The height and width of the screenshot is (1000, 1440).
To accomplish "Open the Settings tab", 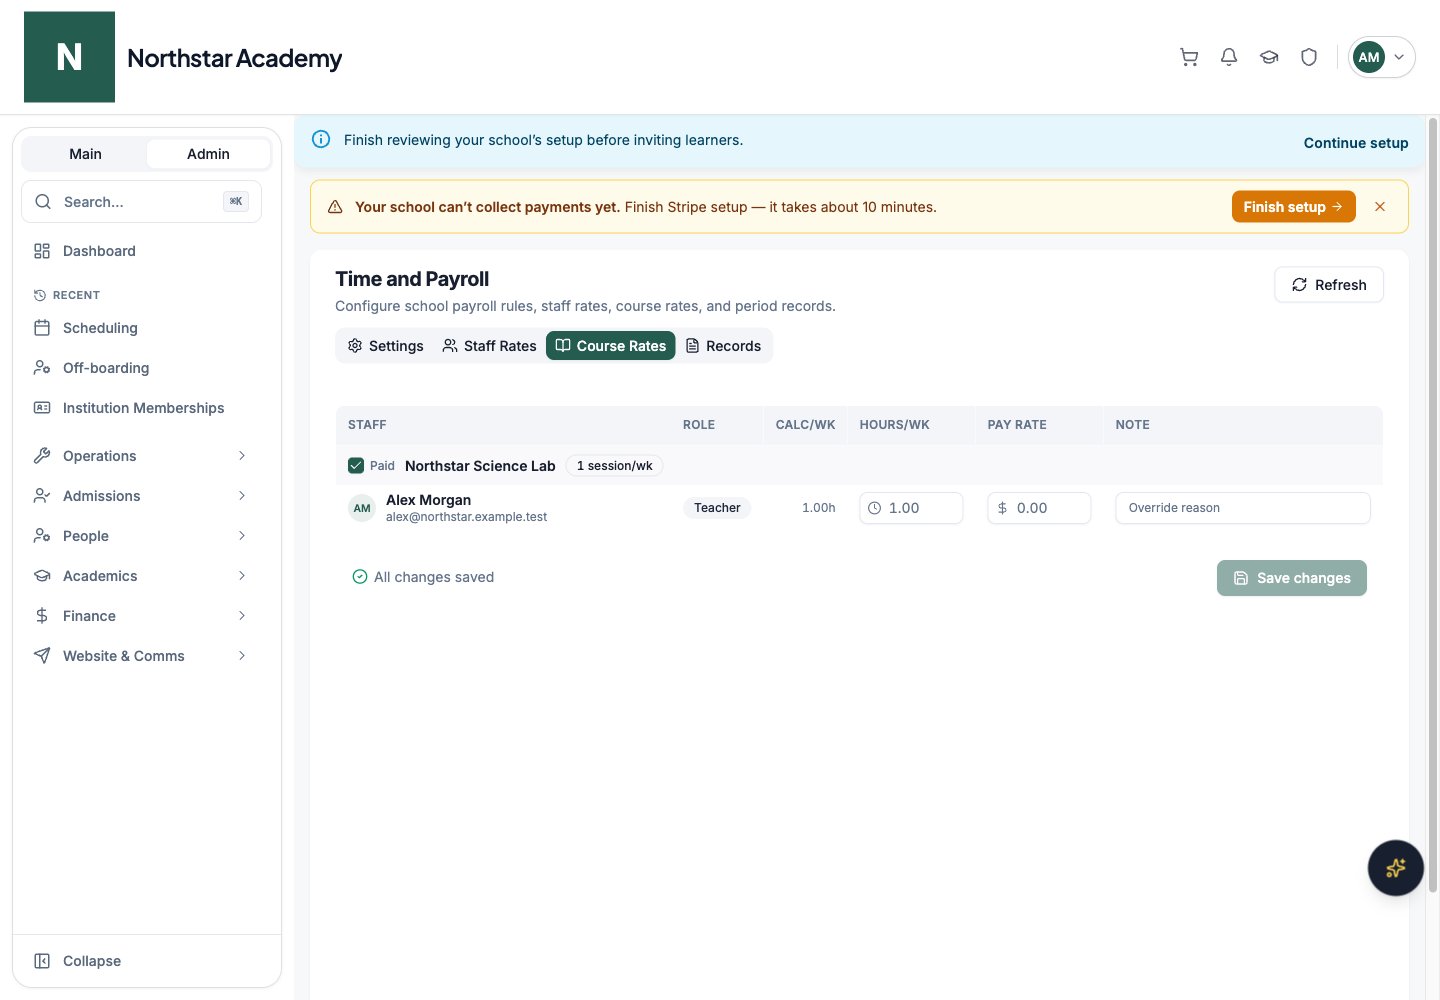I will (x=386, y=346).
